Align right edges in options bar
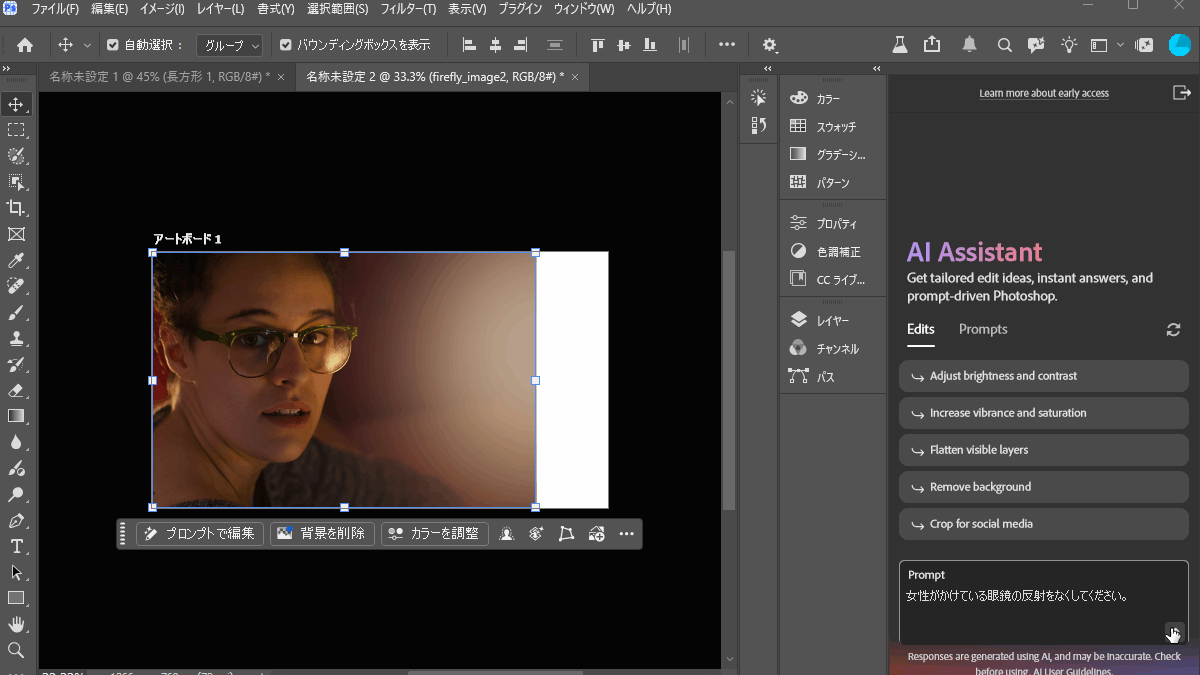1200x675 pixels. coord(520,45)
